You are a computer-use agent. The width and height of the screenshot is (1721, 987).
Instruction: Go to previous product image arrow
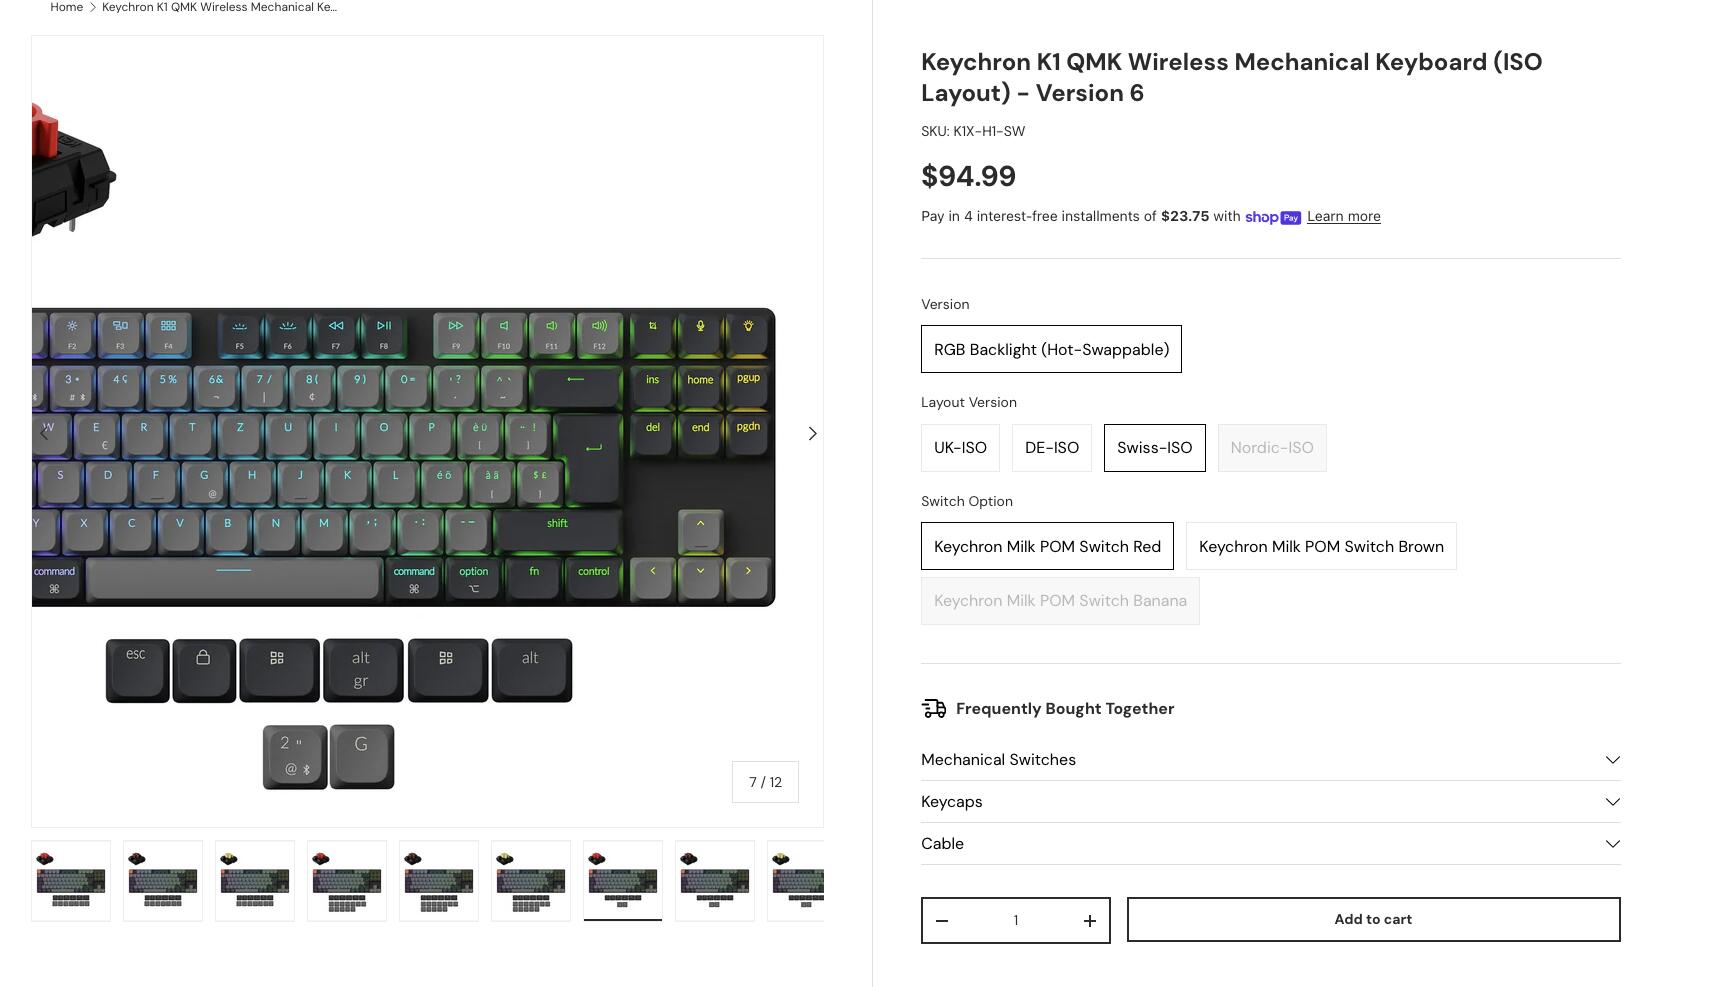coord(44,434)
